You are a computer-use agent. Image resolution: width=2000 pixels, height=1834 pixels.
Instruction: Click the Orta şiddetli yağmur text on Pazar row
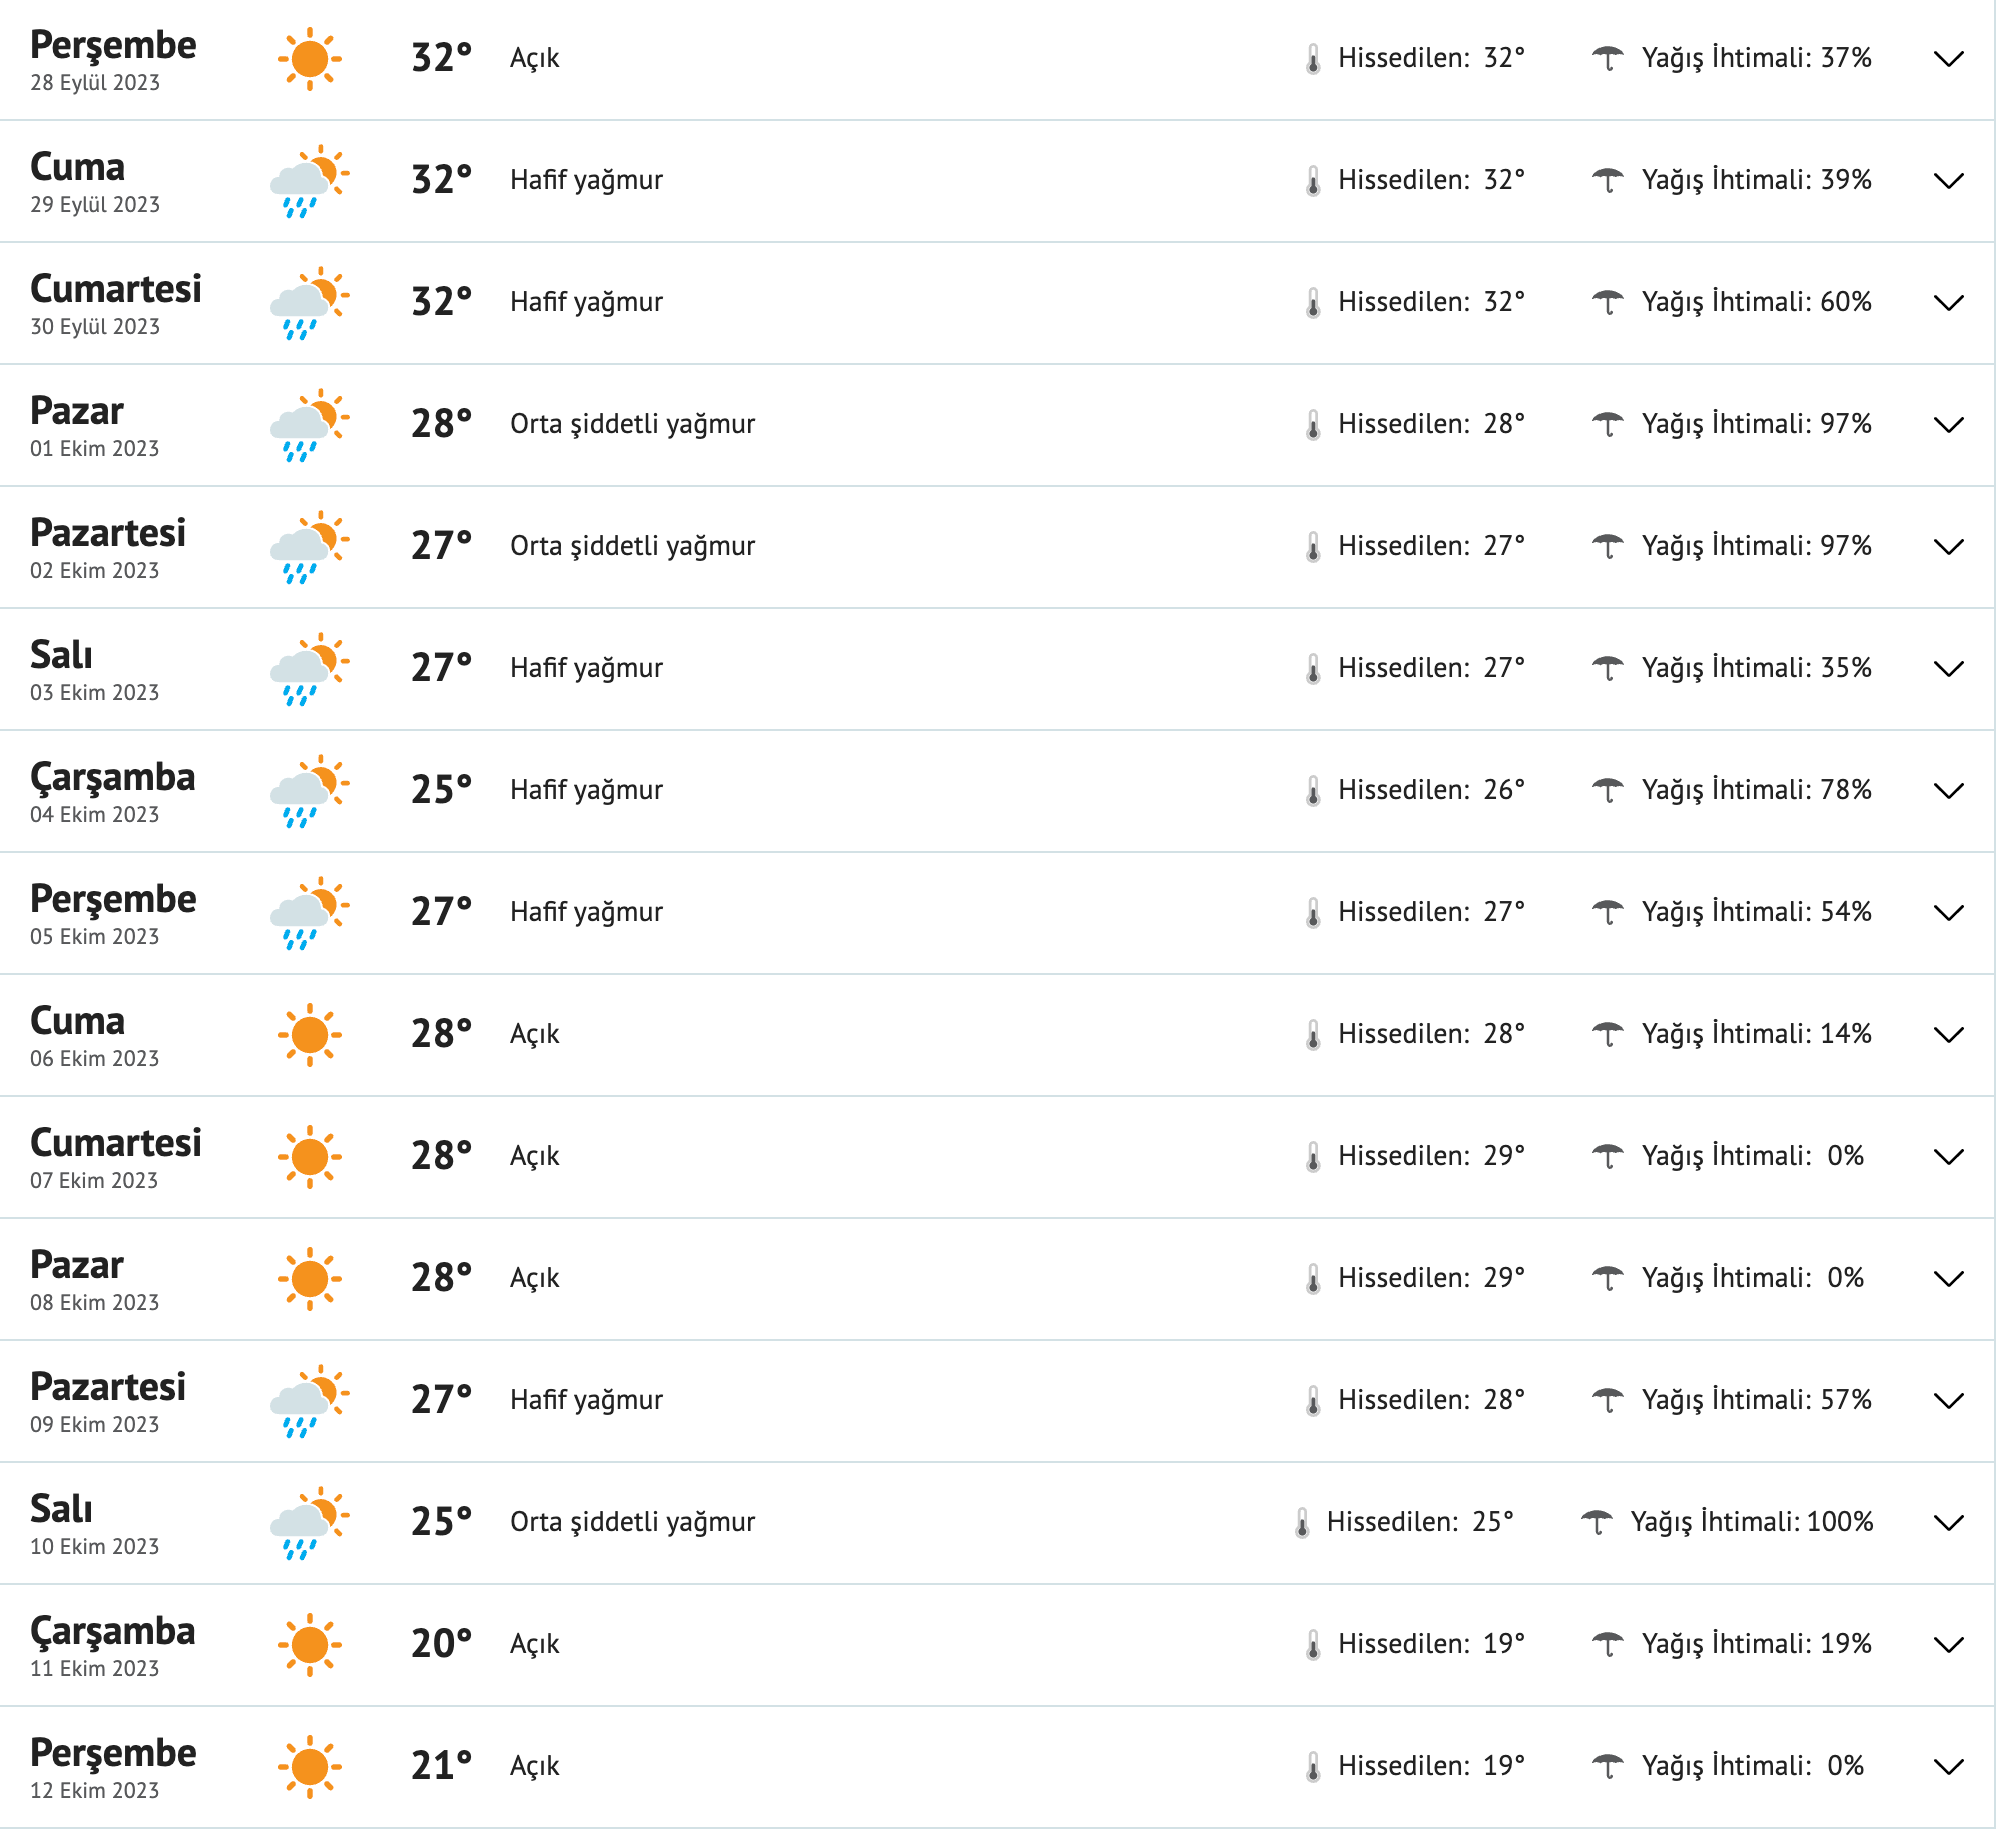pos(633,424)
